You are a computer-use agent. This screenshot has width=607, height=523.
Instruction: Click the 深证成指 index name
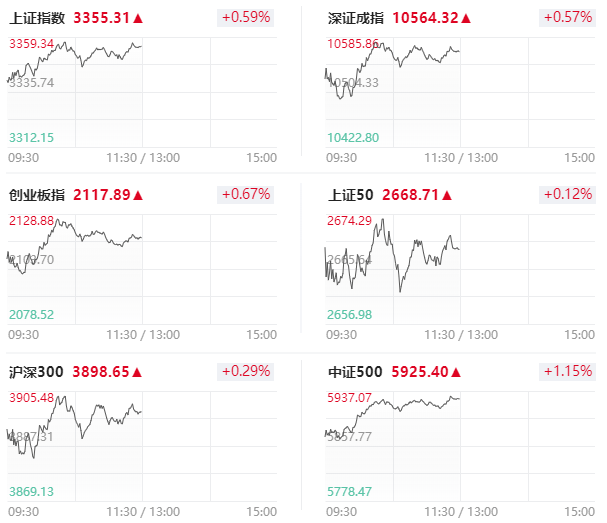tap(356, 18)
